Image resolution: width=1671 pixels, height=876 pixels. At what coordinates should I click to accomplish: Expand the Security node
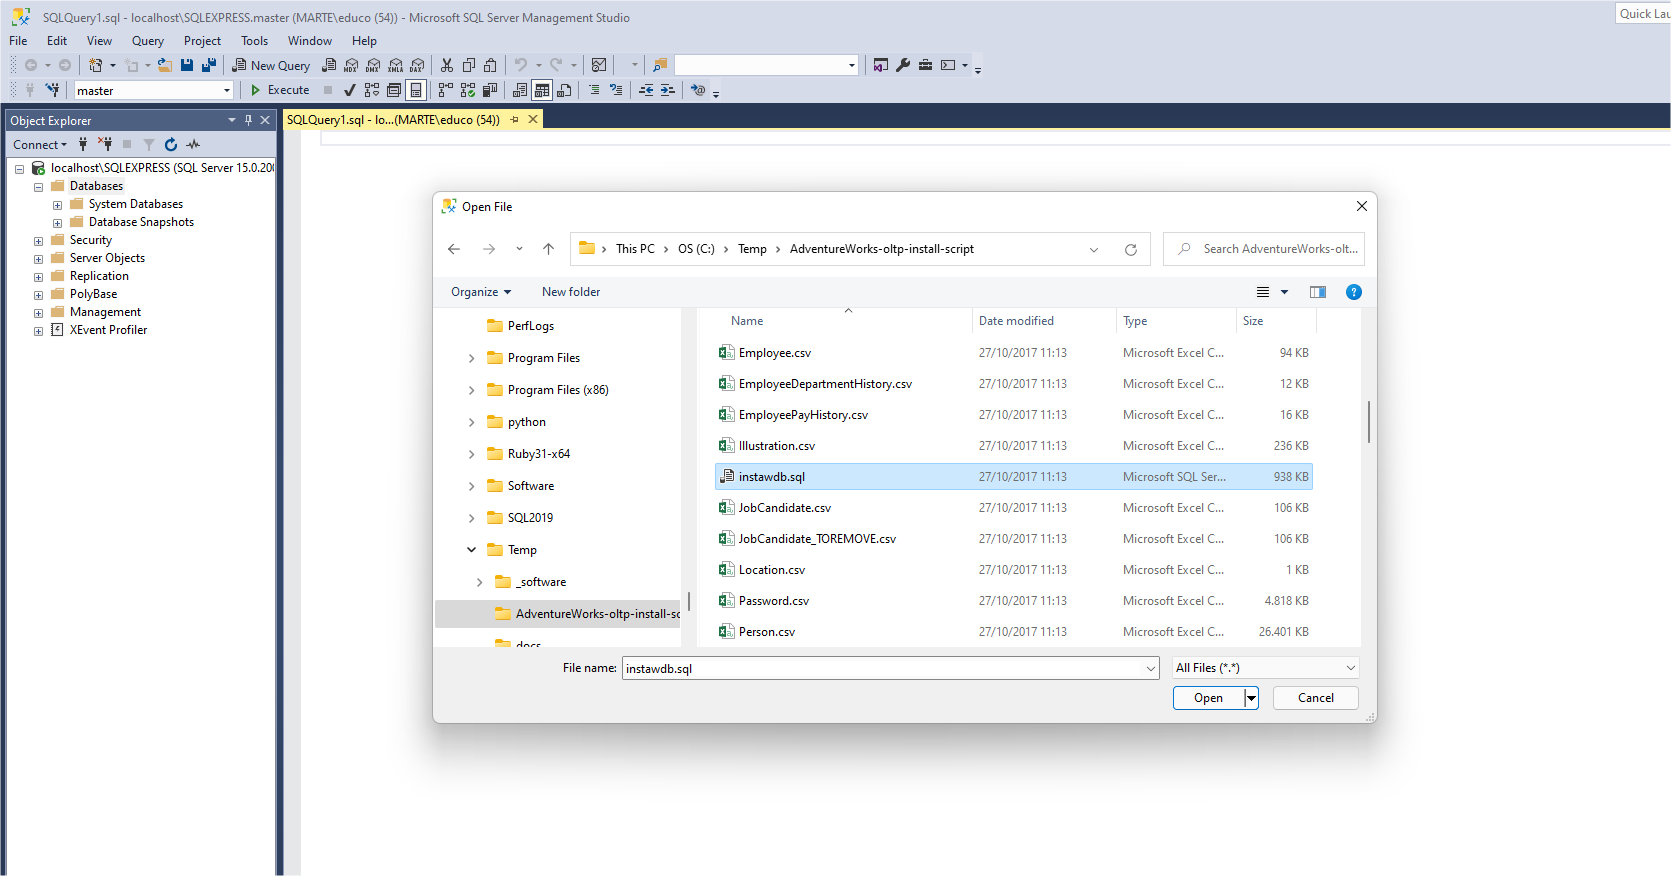38,241
